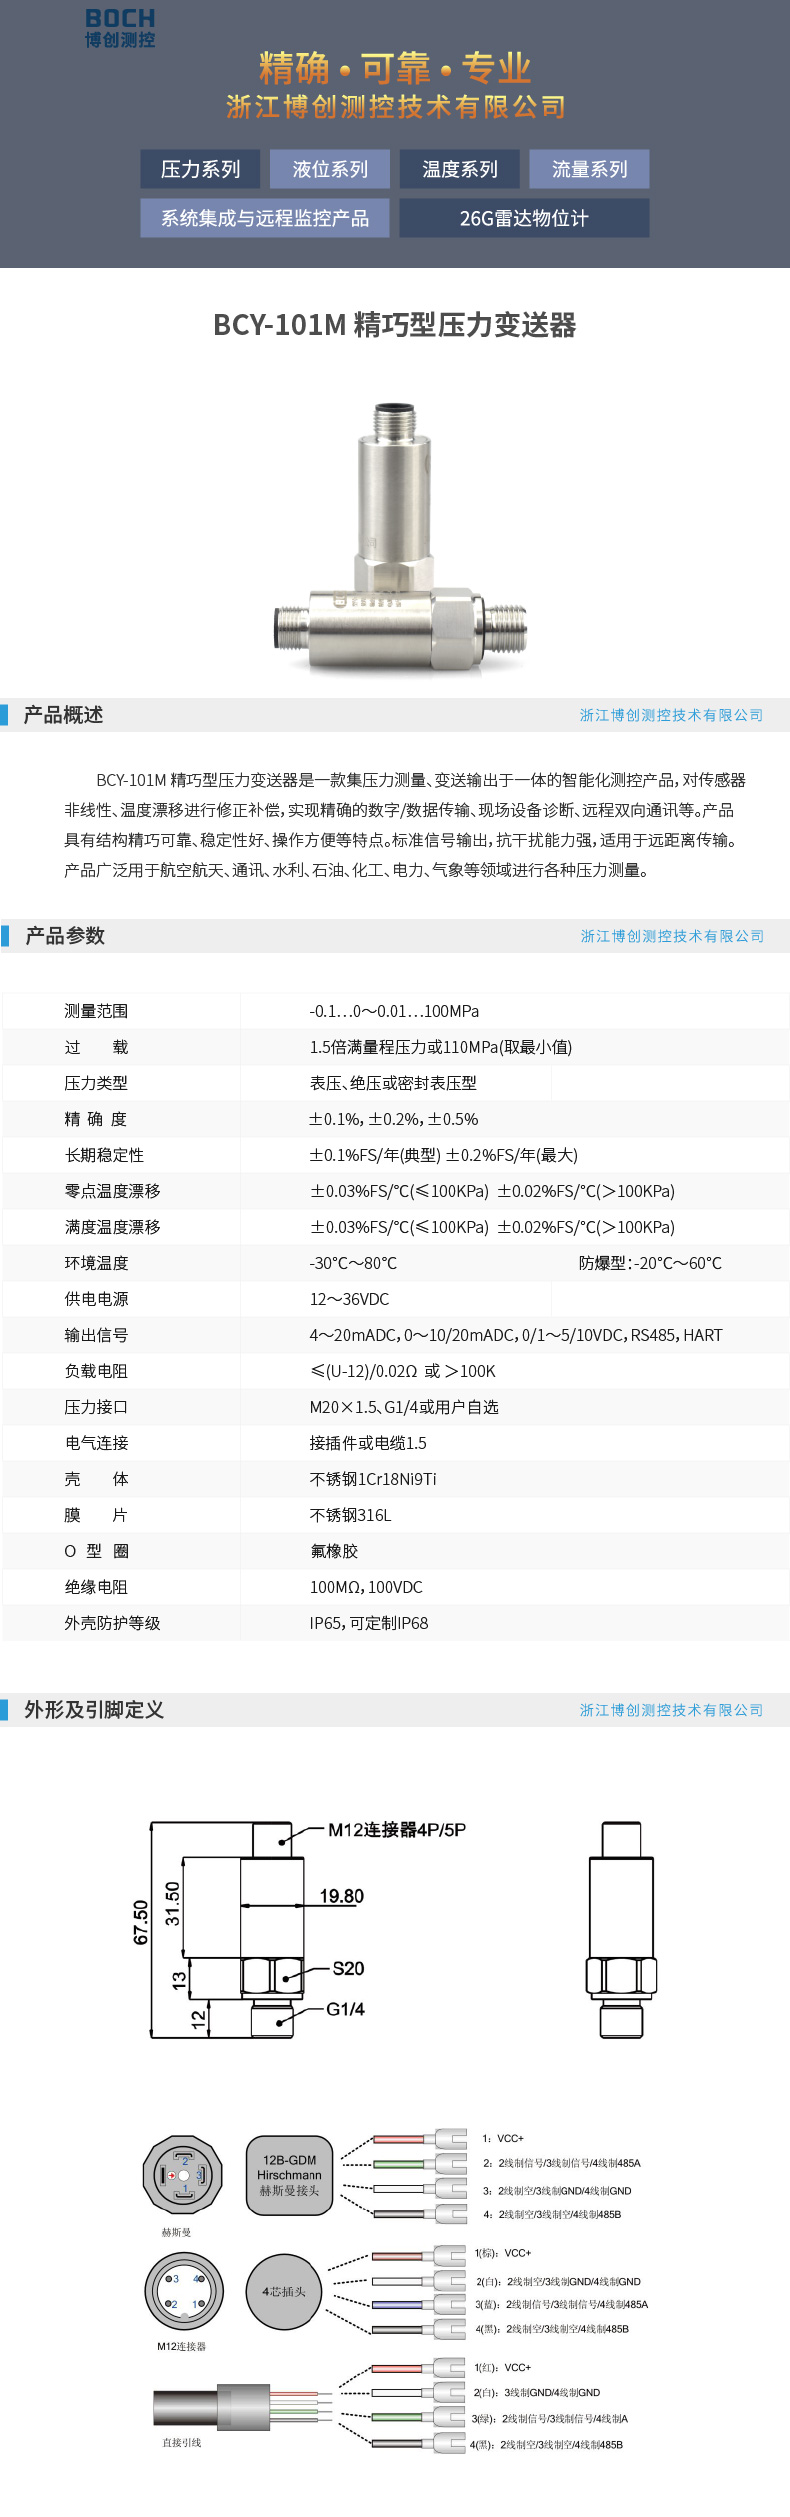The height and width of the screenshot is (2517, 790).
Task: Select the 压力类型 value 表压、绝压或密封表压型
Action: click(393, 1083)
